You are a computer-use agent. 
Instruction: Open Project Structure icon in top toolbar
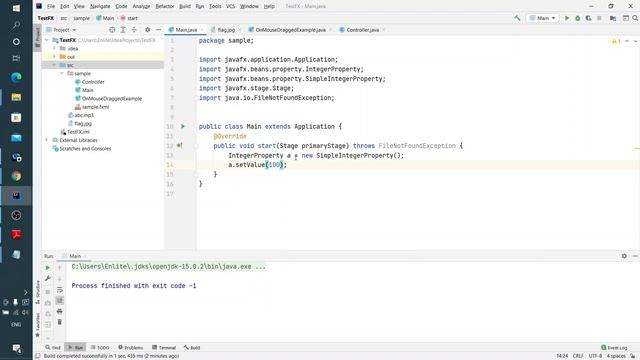(x=613, y=18)
